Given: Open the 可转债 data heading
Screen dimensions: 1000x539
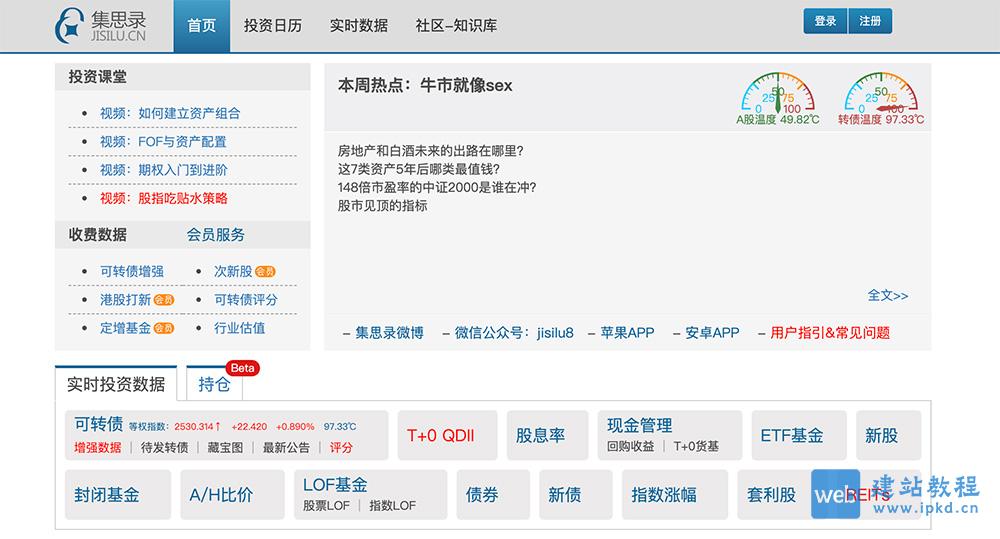Looking at the screenshot, I should (x=99, y=424).
